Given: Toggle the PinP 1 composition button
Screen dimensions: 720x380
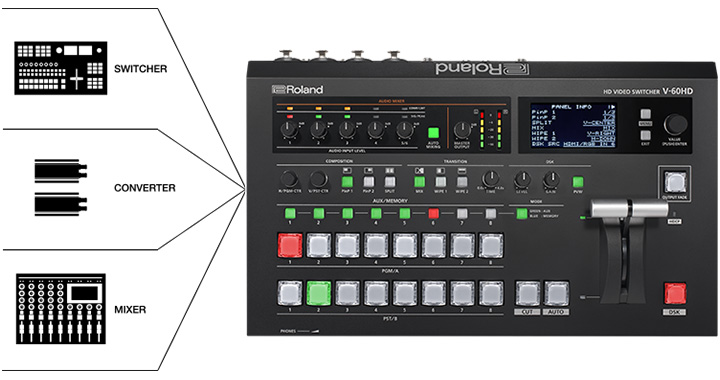Looking at the screenshot, I should 347,182.
